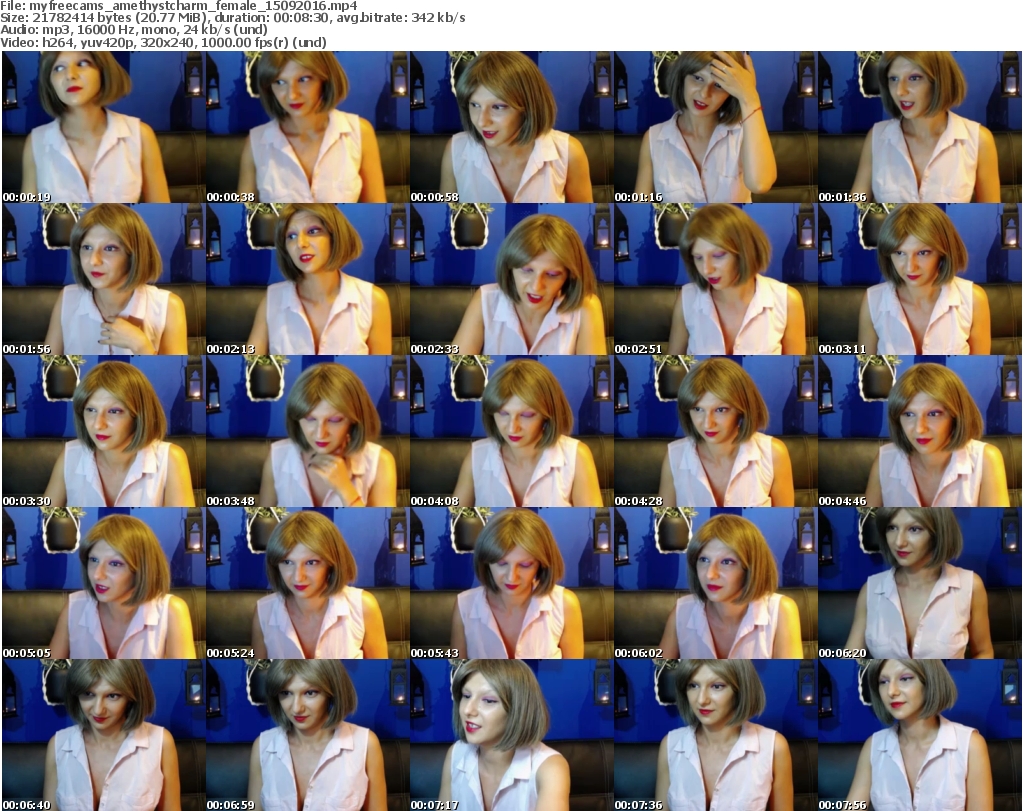Select the thumbnail stamped 00:07:56
This screenshot has height=811, width=1024.
pos(920,735)
